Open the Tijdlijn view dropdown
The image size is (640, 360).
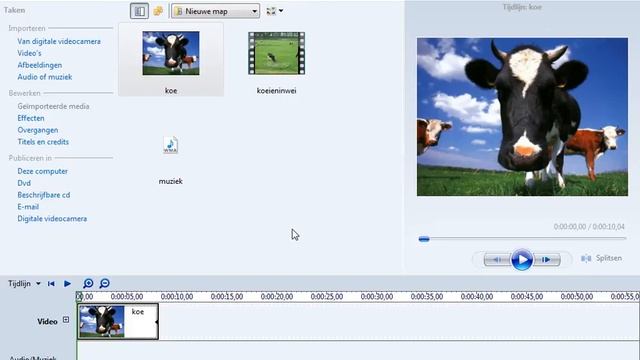tap(24, 283)
